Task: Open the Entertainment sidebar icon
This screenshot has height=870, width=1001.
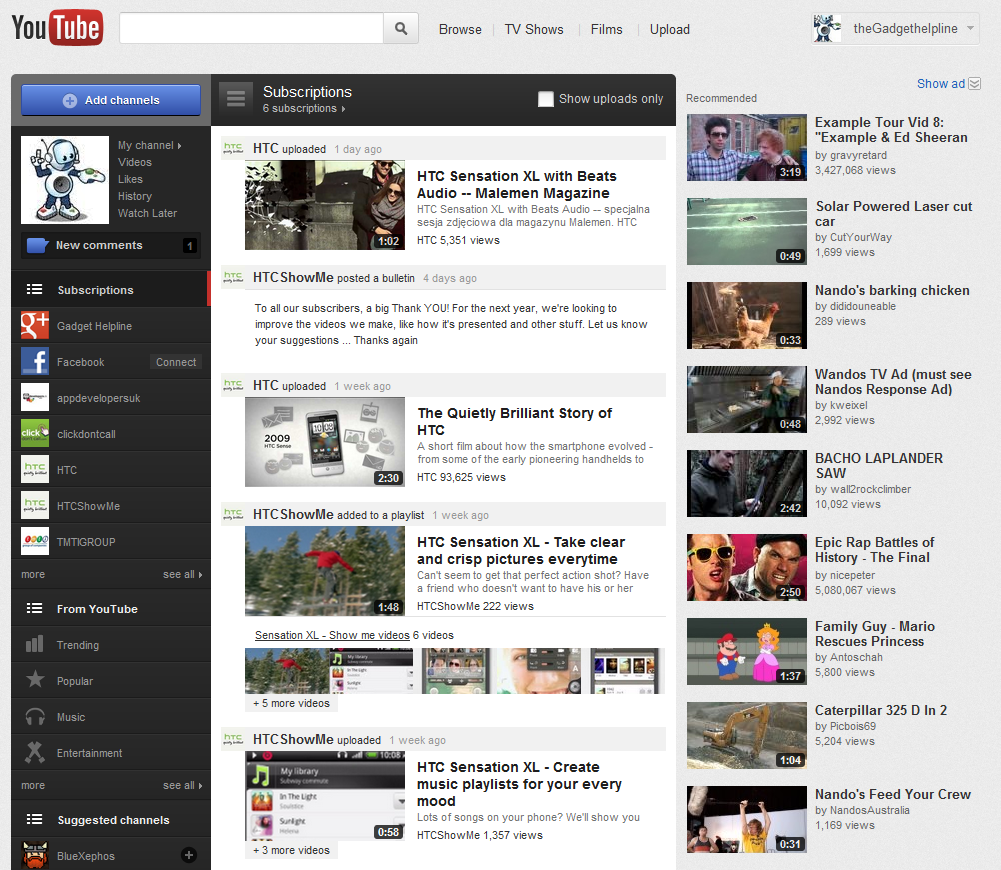Action: point(35,753)
